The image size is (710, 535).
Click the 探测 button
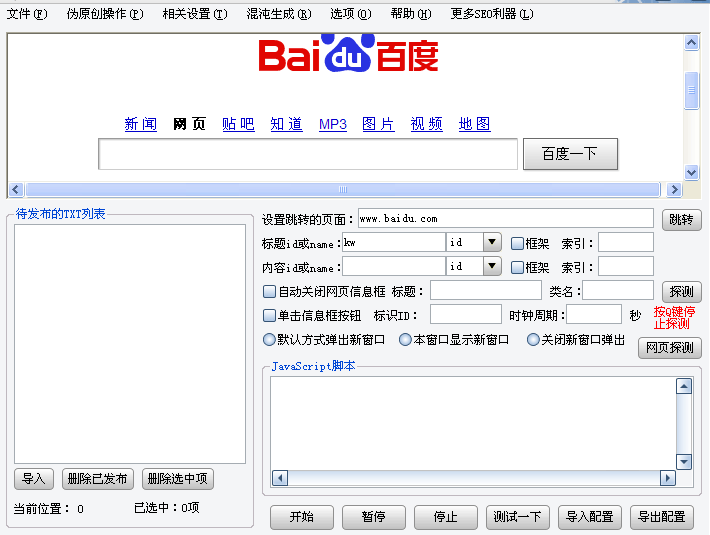tap(681, 291)
